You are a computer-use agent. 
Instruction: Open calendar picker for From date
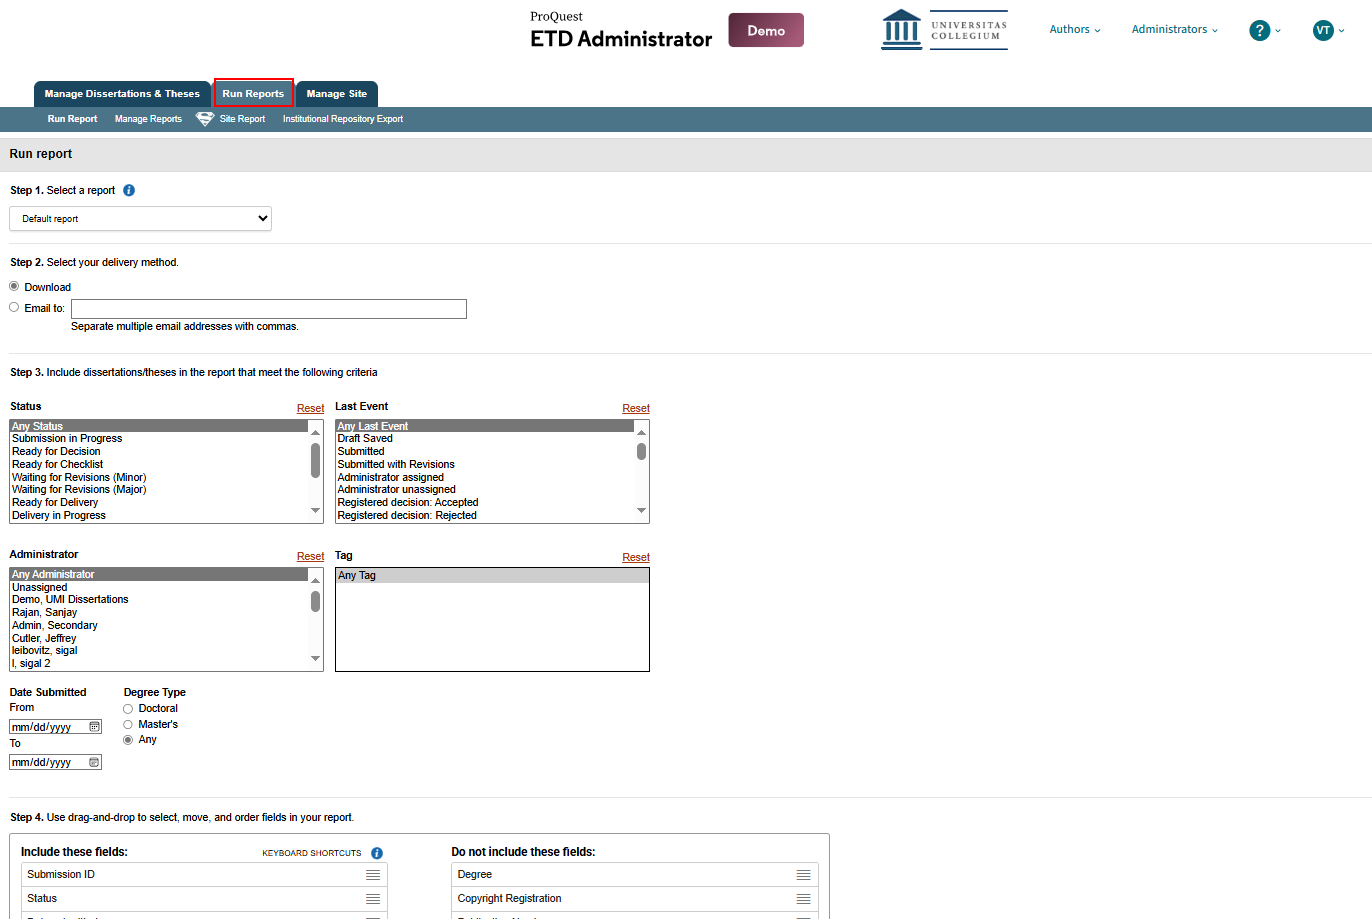95,727
